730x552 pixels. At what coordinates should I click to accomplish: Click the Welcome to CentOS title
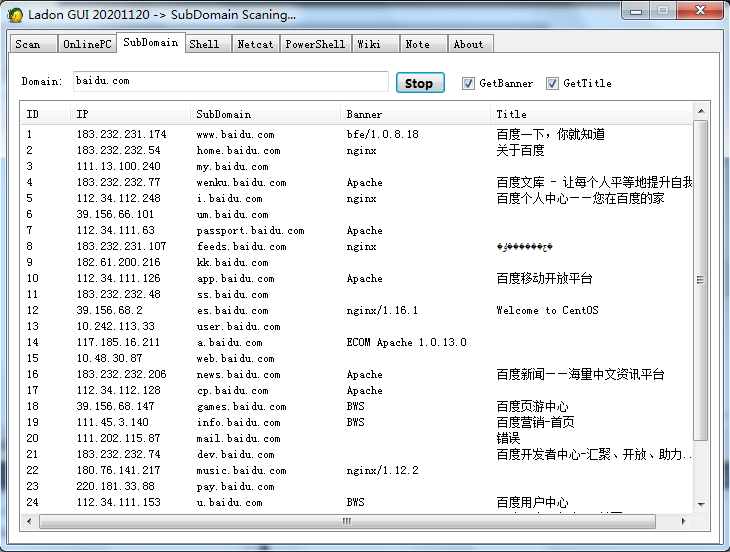tap(547, 310)
